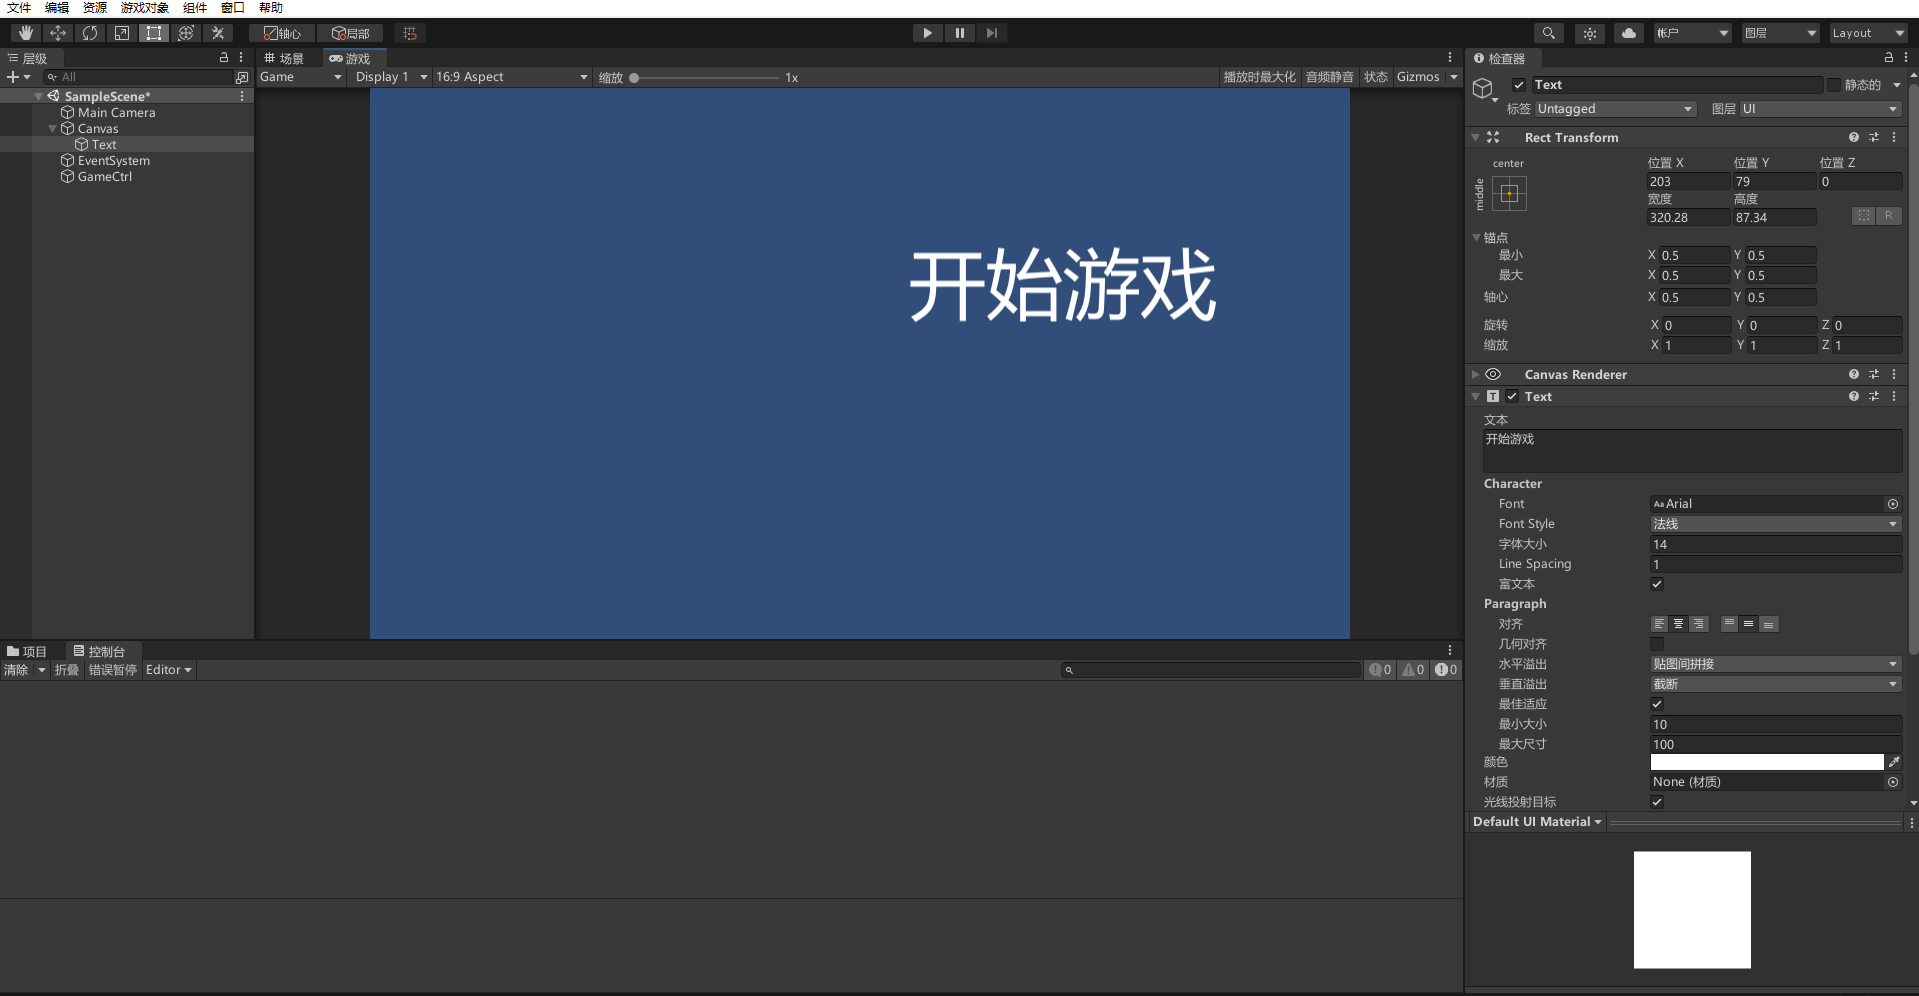Toggle Static checkbox
The image size is (1919, 996).
pos(1834,85)
